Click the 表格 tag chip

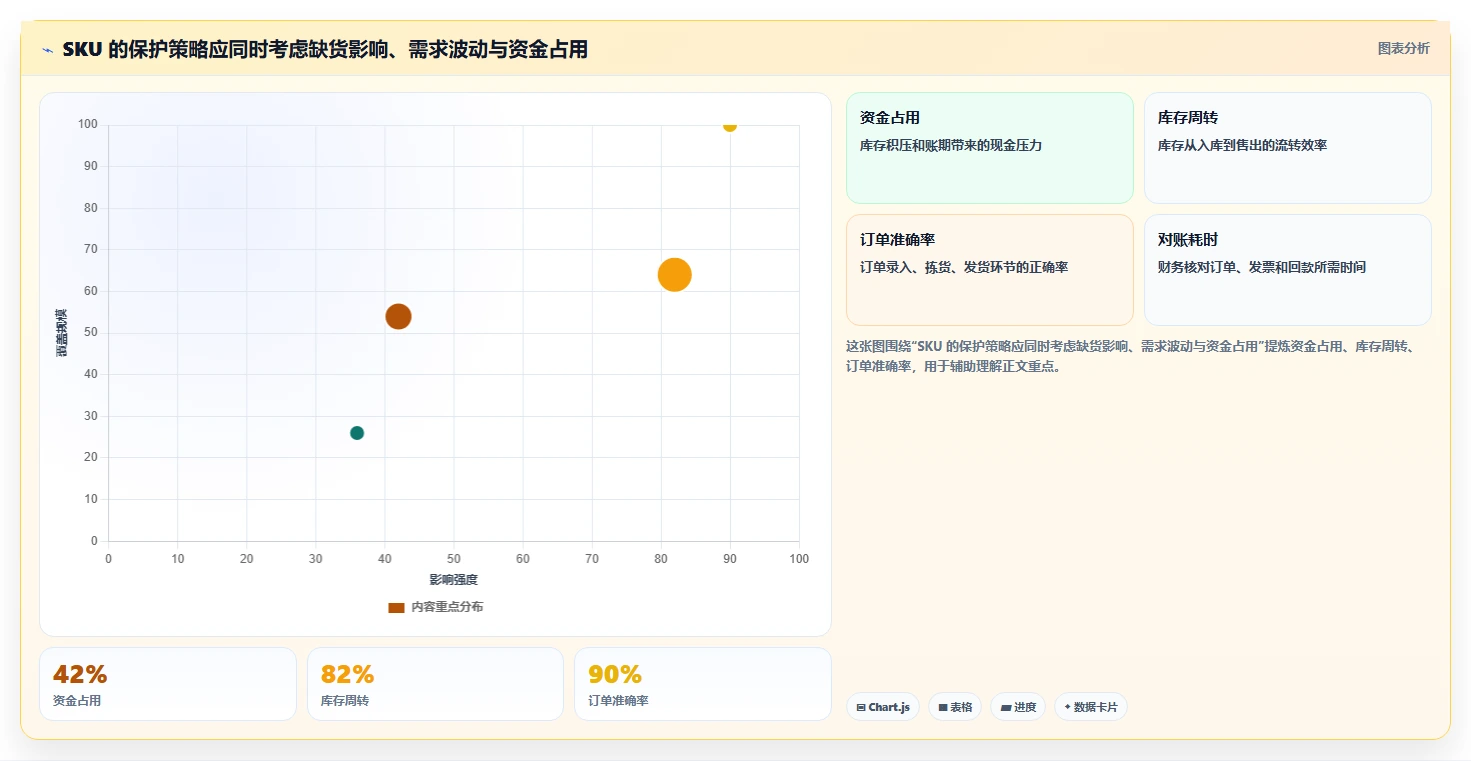click(955, 707)
